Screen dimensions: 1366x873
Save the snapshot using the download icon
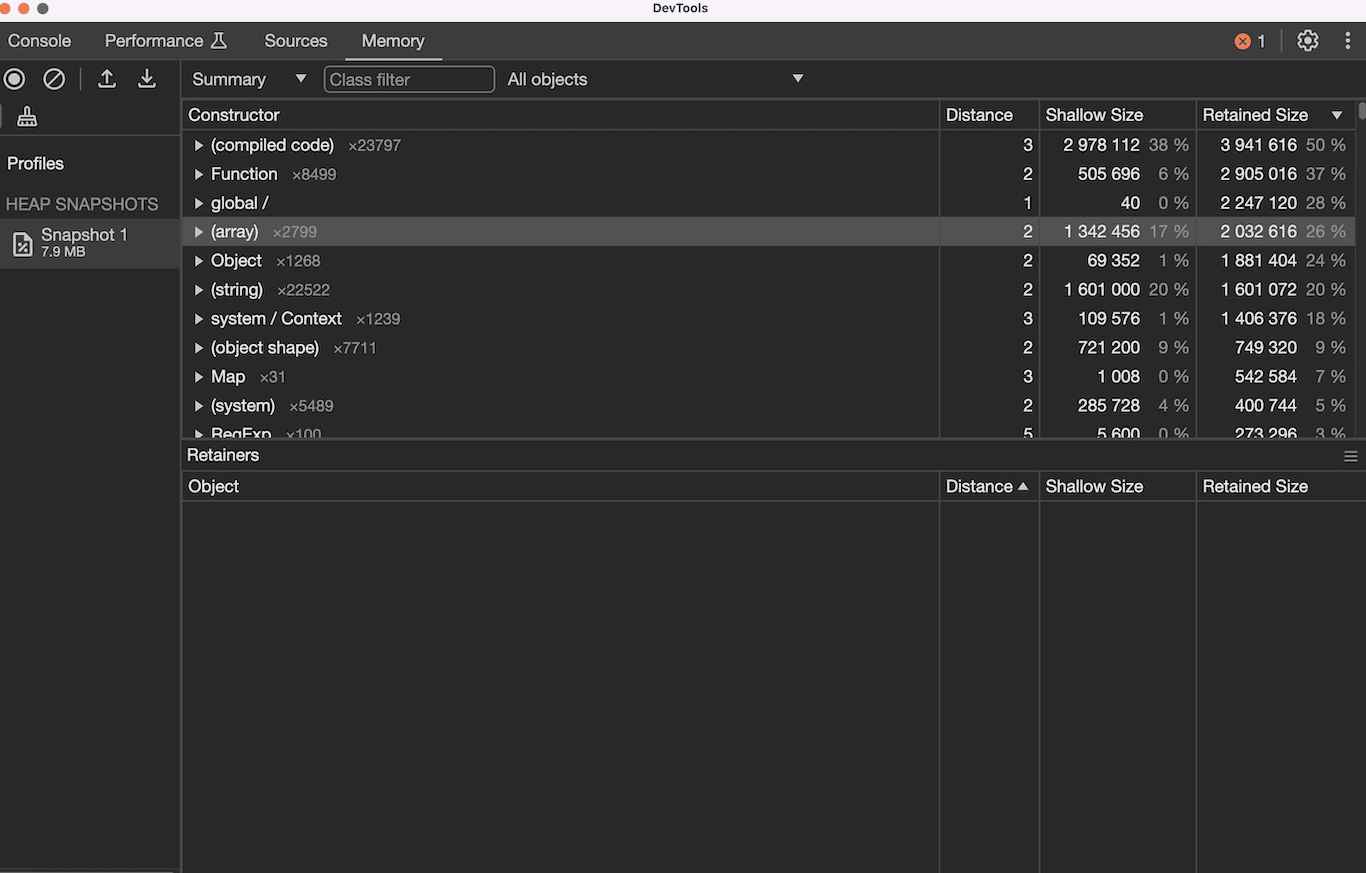pyautogui.click(x=147, y=78)
